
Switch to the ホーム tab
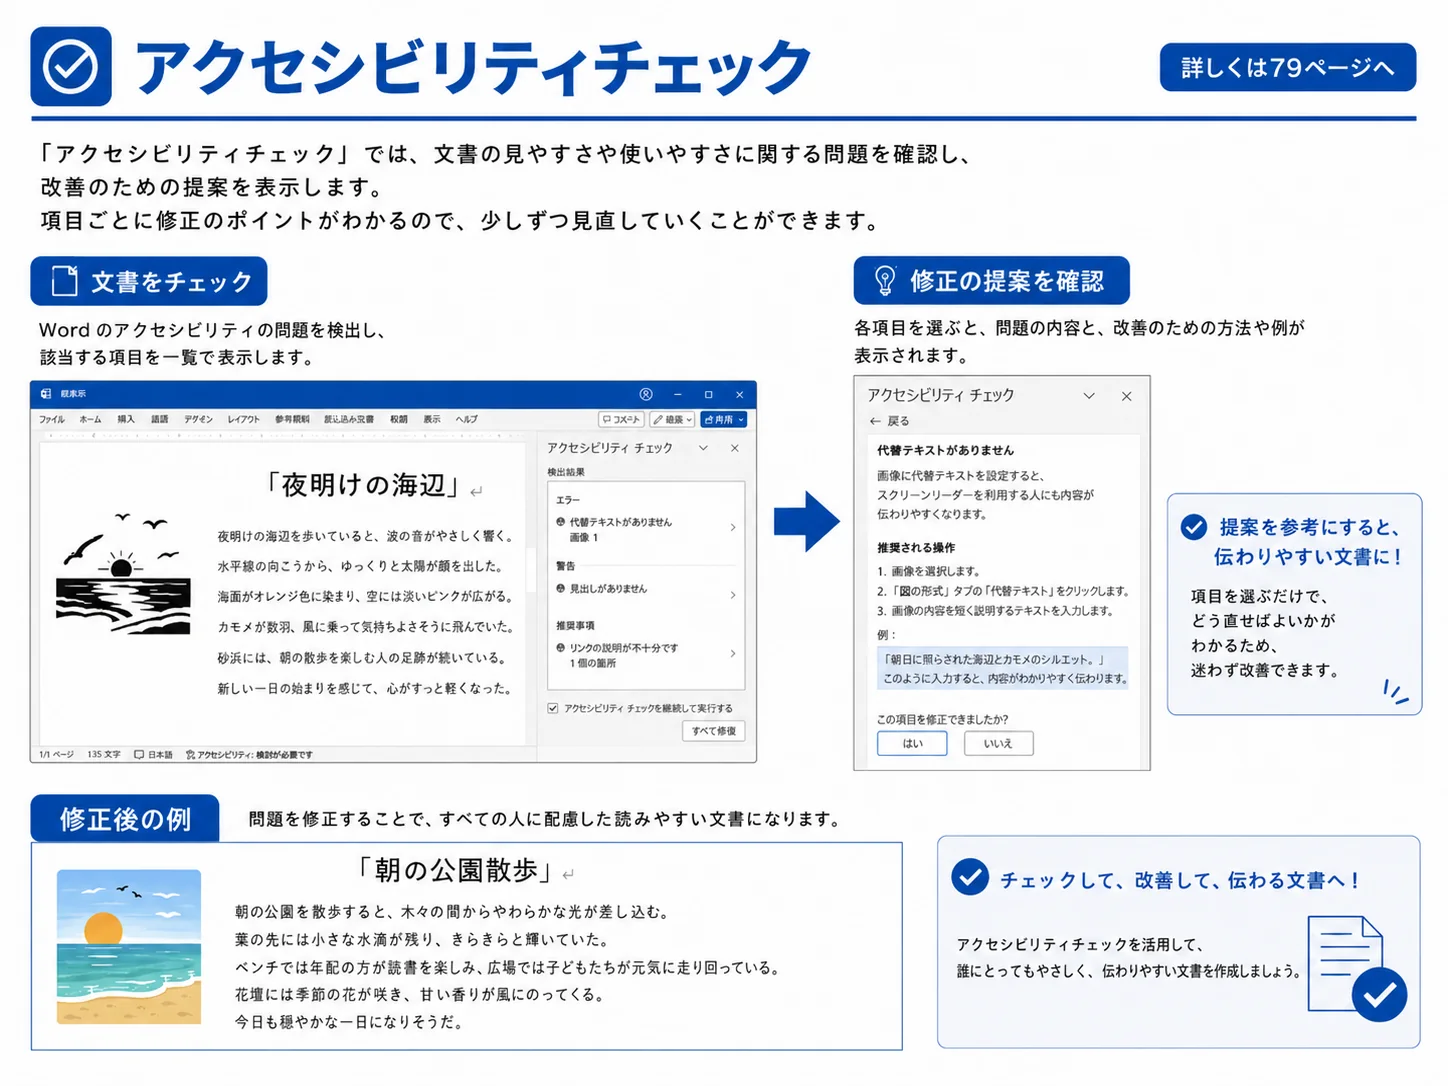(90, 419)
